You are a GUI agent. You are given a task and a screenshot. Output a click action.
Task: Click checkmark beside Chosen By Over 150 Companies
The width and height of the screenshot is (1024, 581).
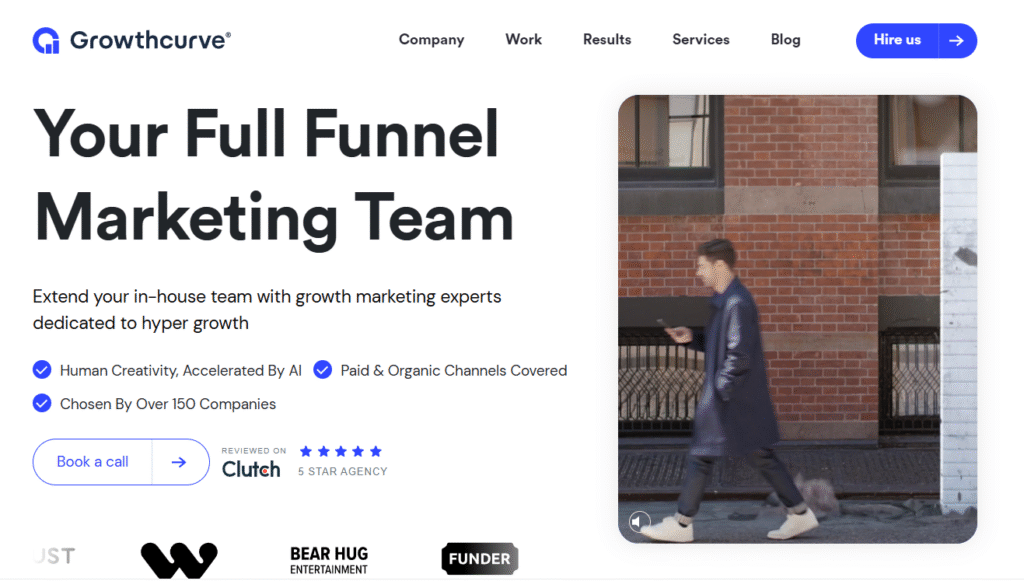click(42, 404)
